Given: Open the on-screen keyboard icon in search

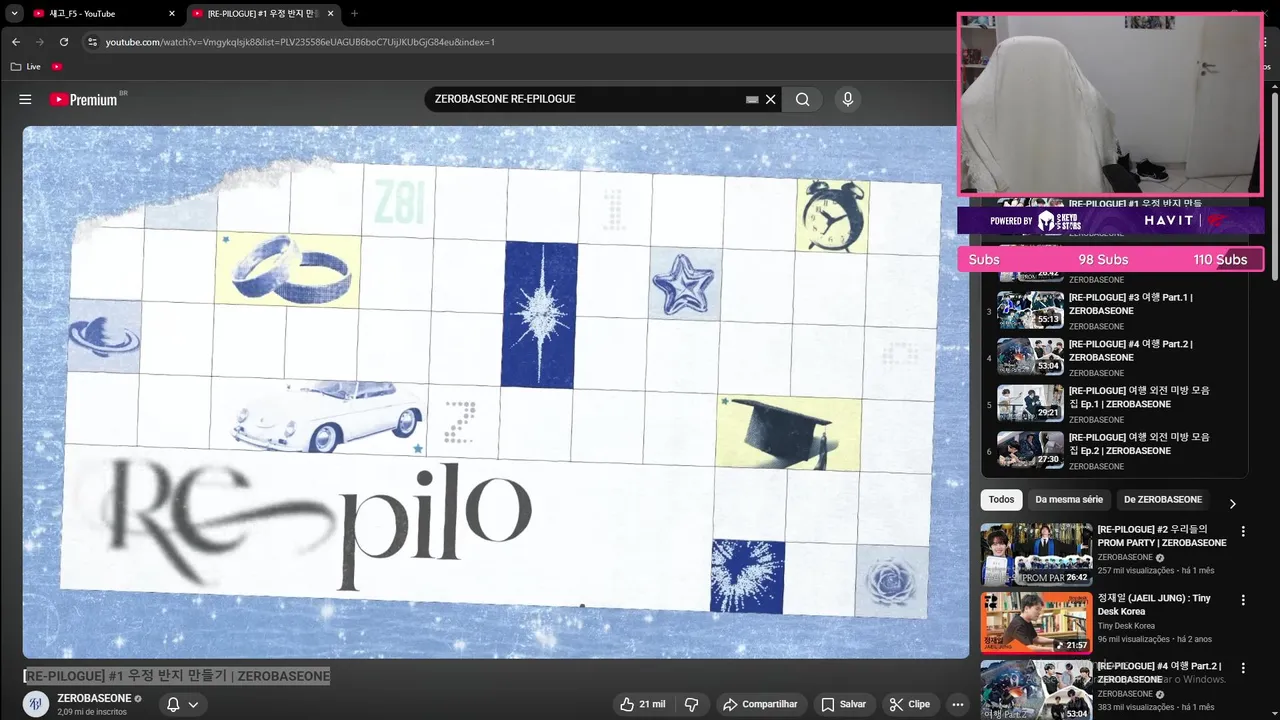Looking at the screenshot, I should (x=752, y=100).
